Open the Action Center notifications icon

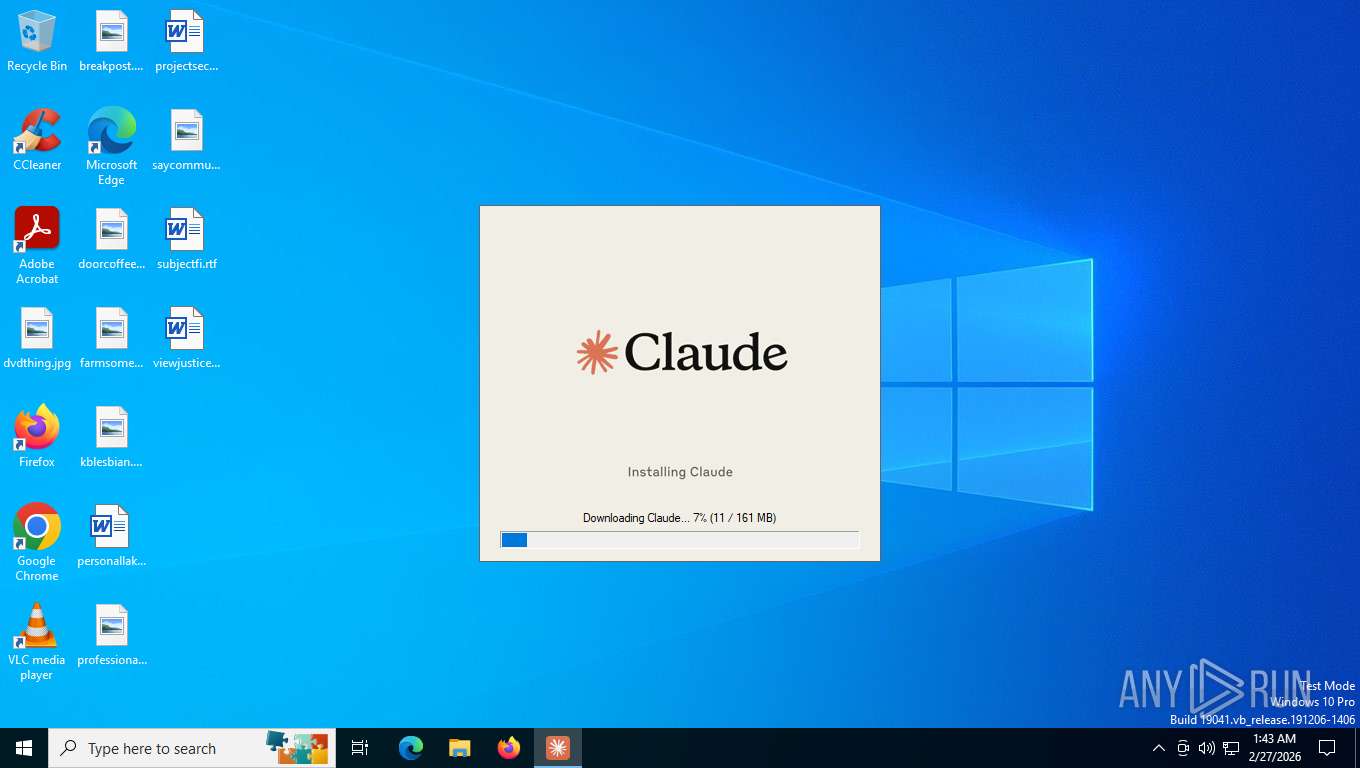[1328, 748]
